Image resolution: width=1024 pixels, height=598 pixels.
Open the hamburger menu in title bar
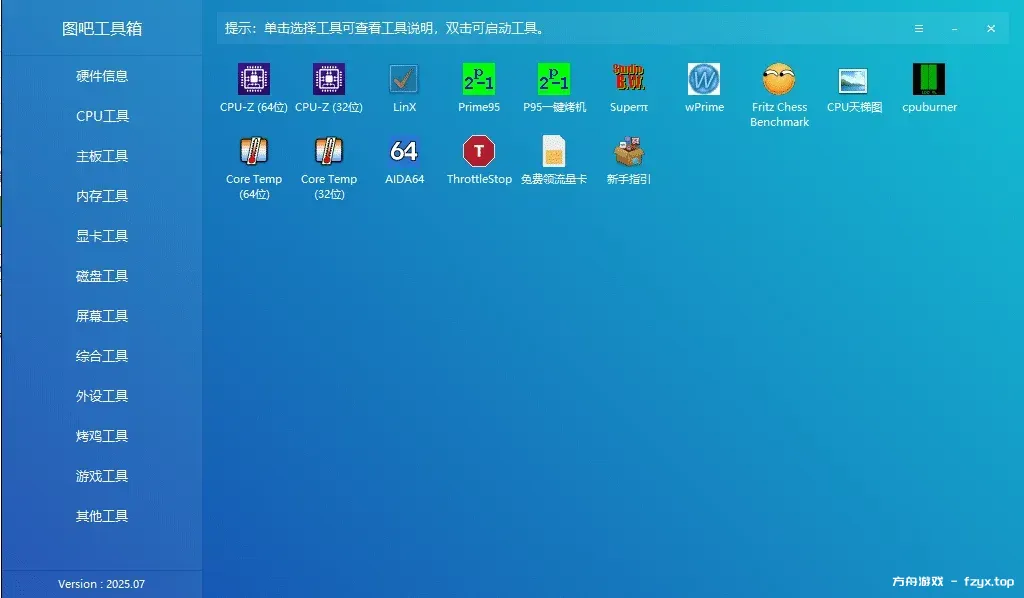pyautogui.click(x=919, y=29)
